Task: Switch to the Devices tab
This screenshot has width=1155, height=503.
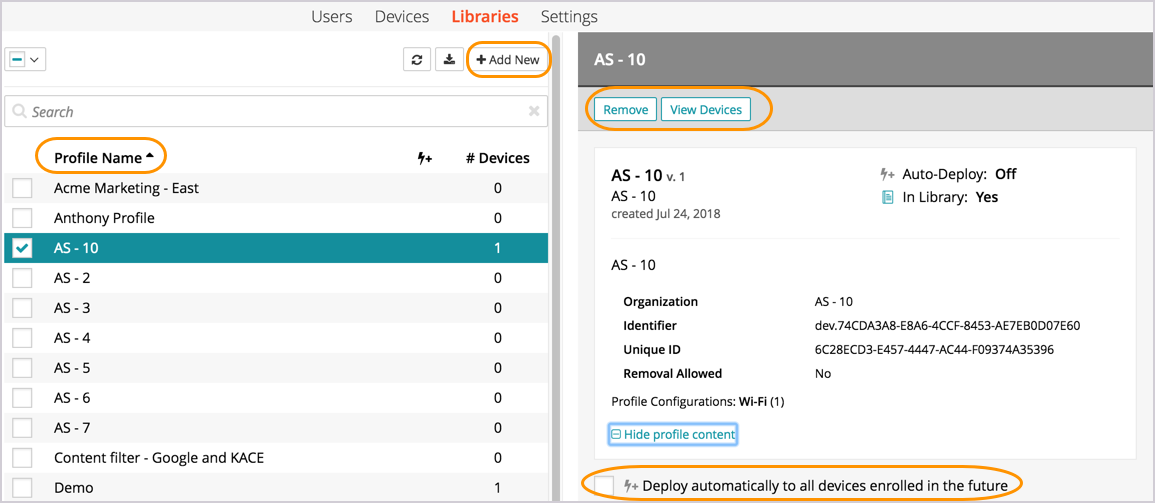Action: 402,16
